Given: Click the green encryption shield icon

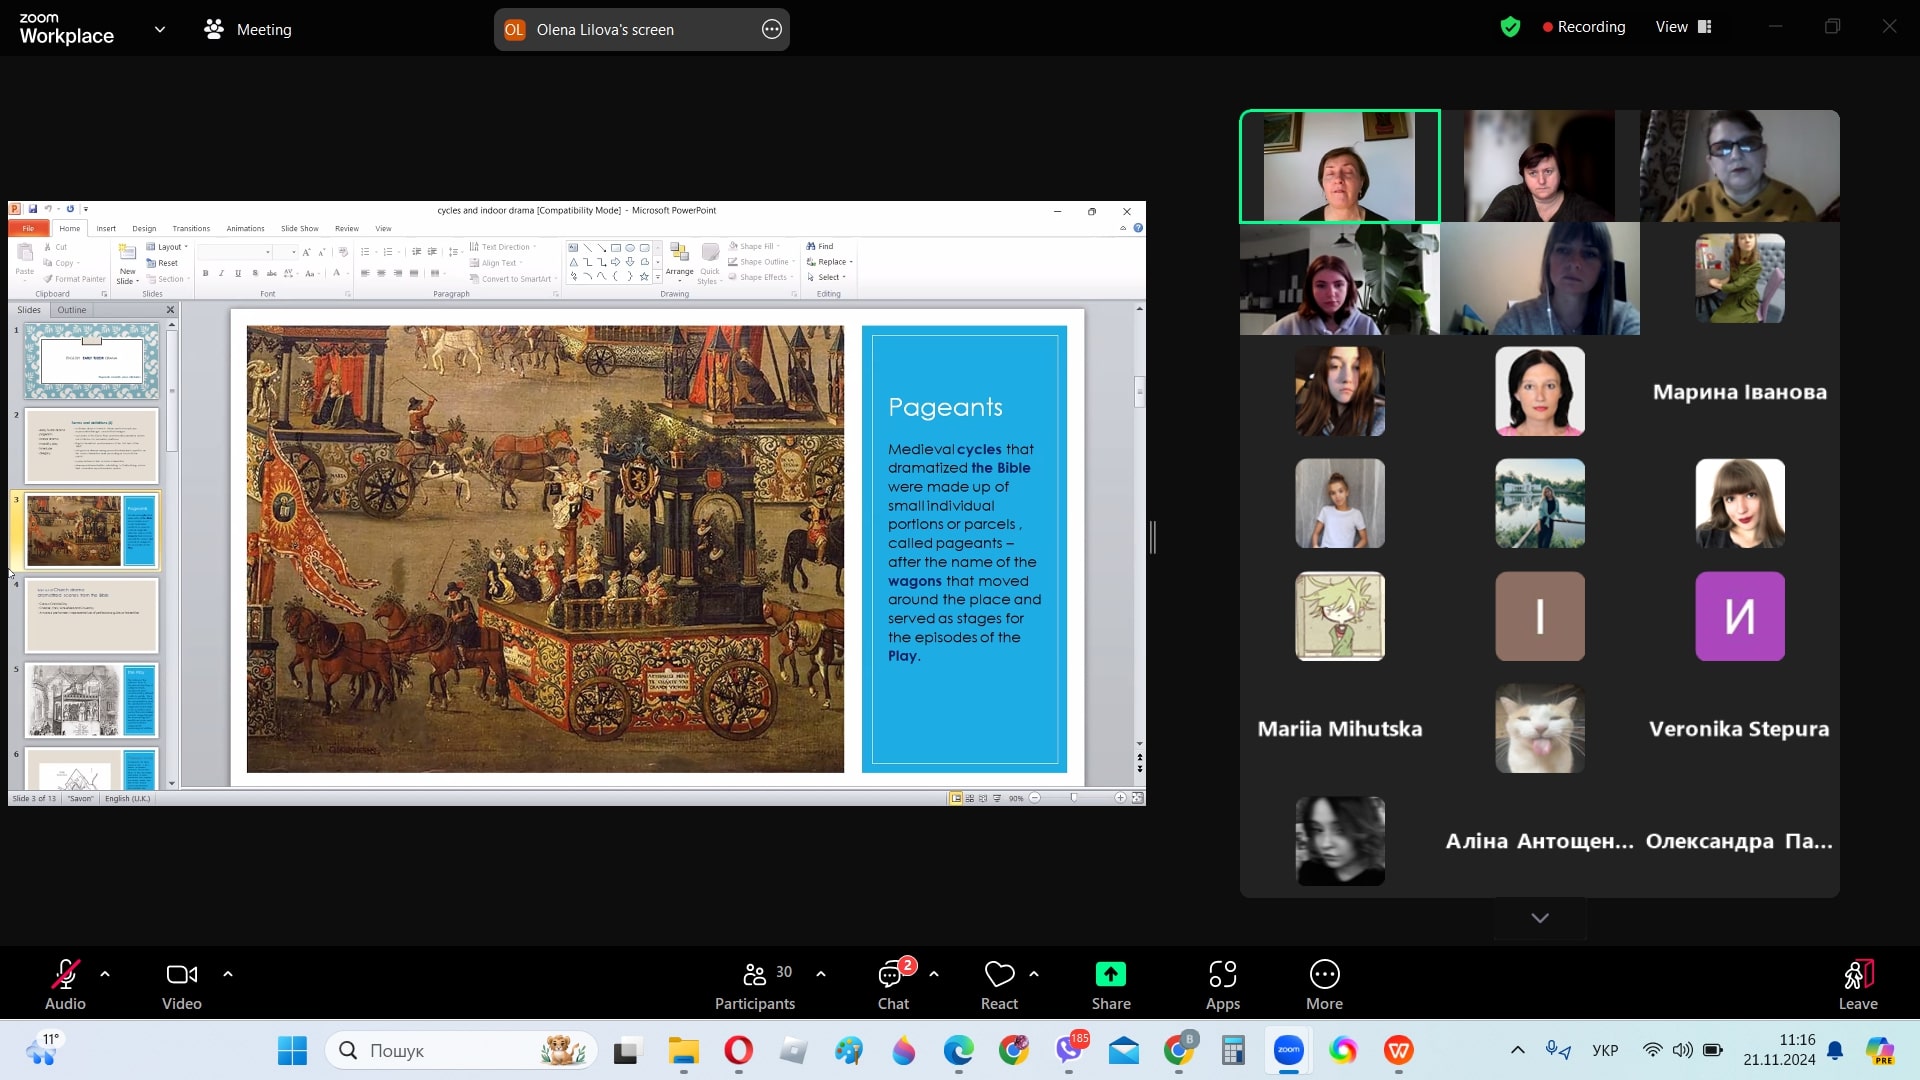Looking at the screenshot, I should point(1510,27).
